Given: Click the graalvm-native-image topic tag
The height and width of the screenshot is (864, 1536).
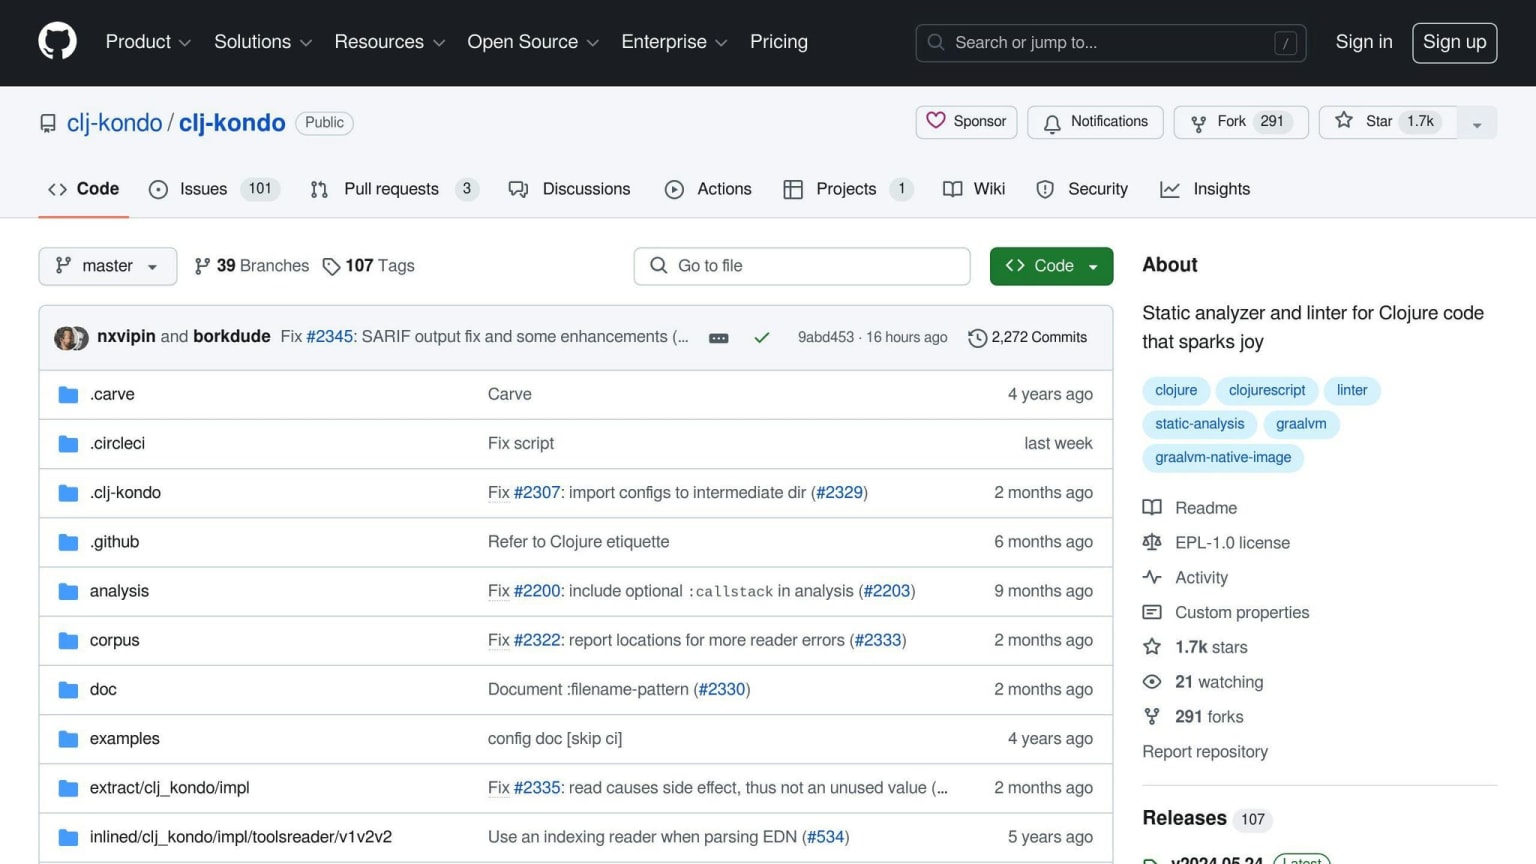Looking at the screenshot, I should [1223, 458].
